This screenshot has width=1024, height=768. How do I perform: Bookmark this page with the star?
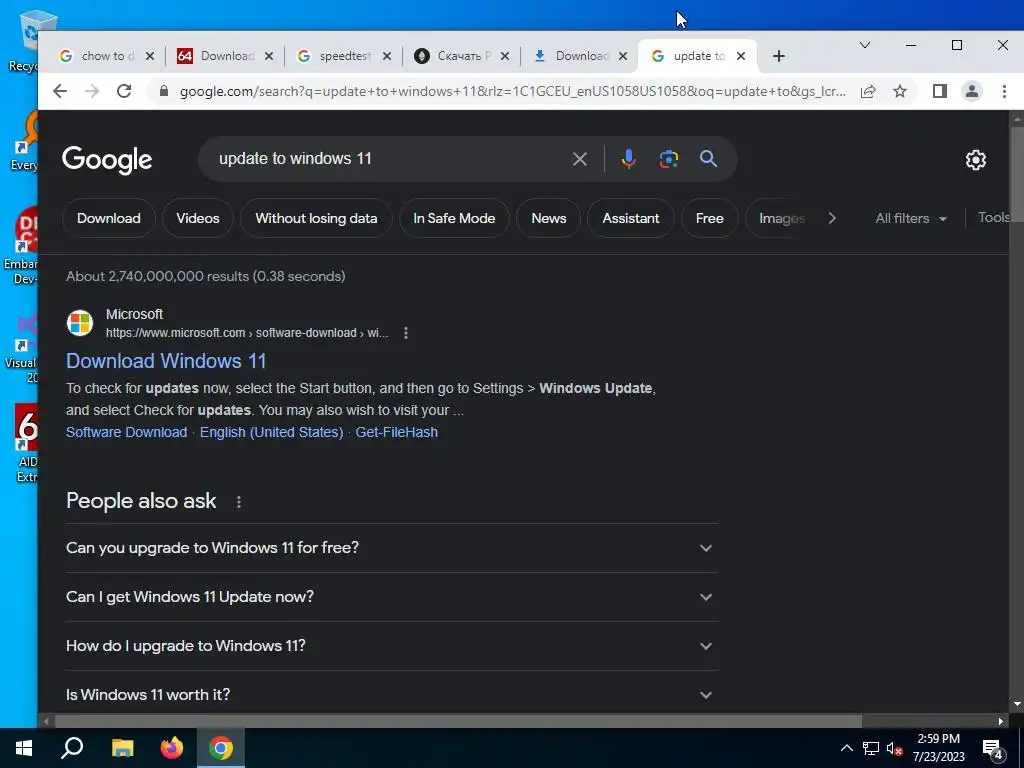click(900, 91)
